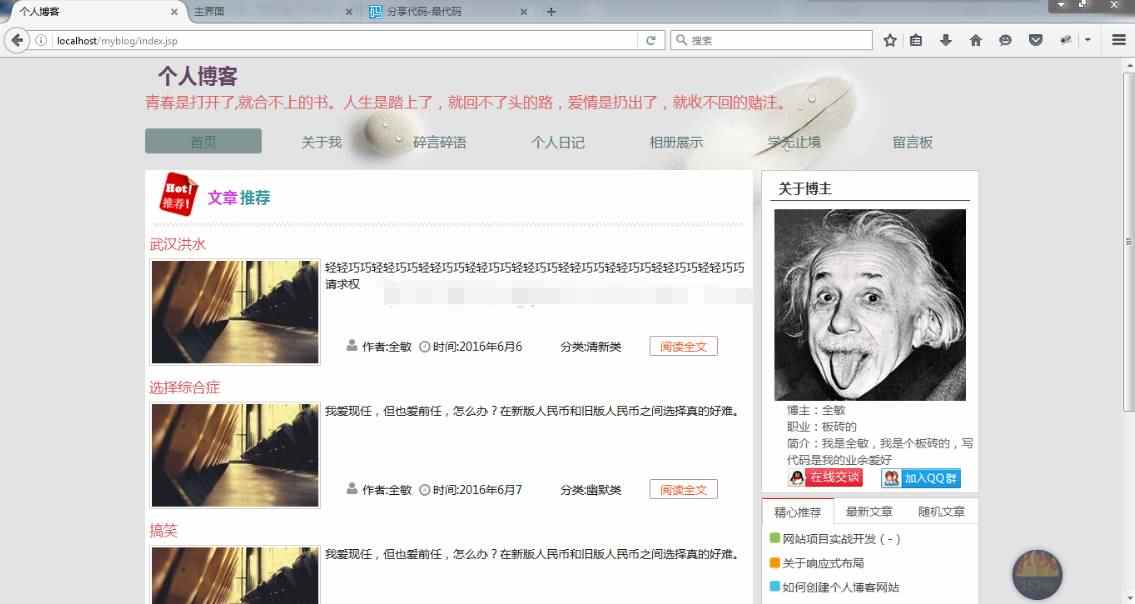Open the 搞笑 article title

163,531
